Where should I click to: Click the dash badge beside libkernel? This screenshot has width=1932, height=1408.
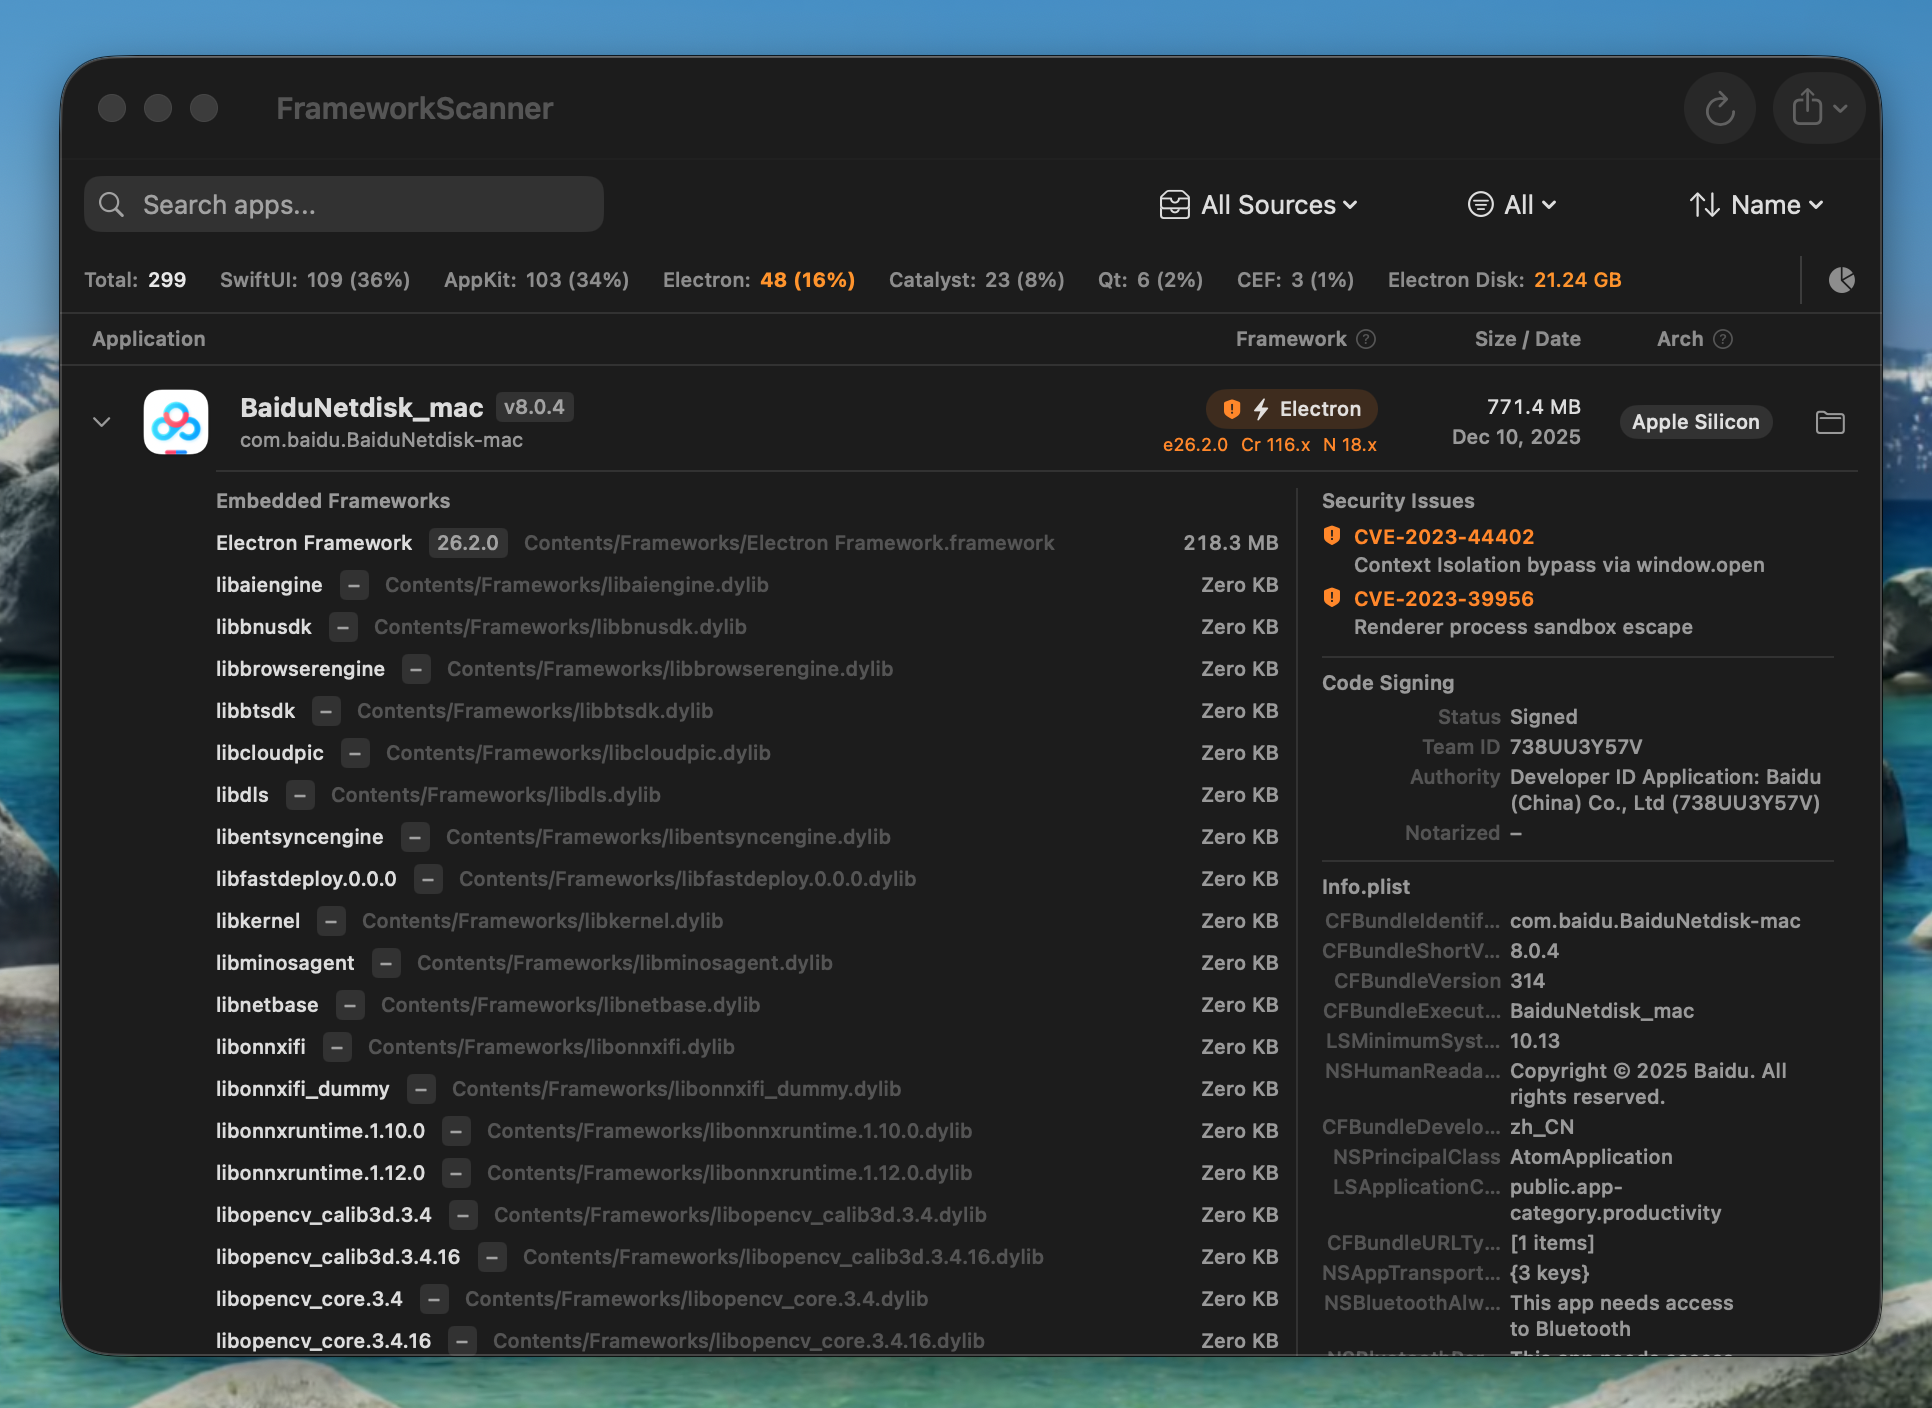coord(331,921)
